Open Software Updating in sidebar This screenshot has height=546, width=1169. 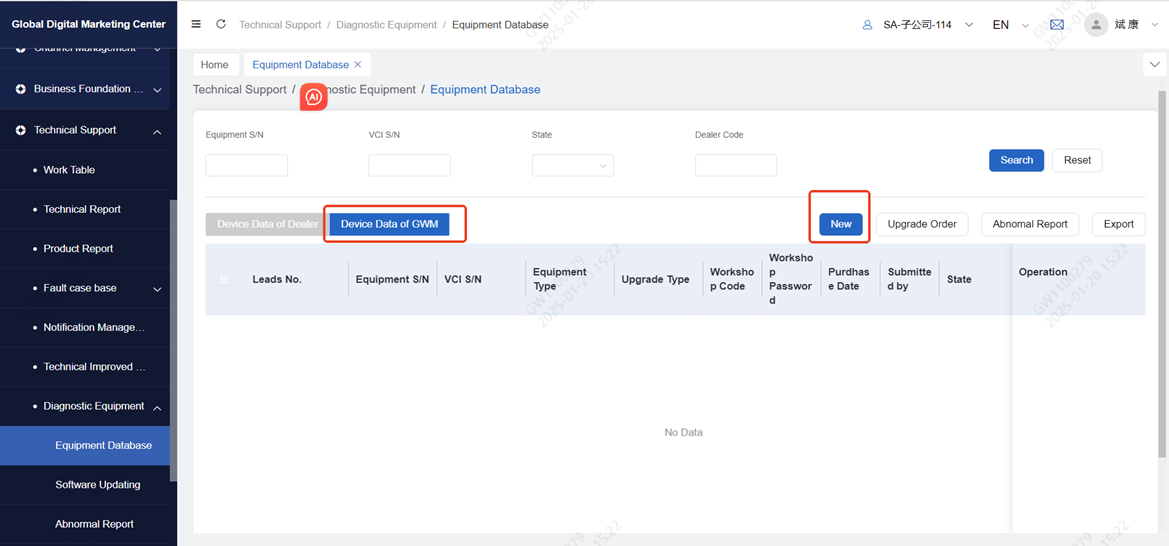(98, 485)
